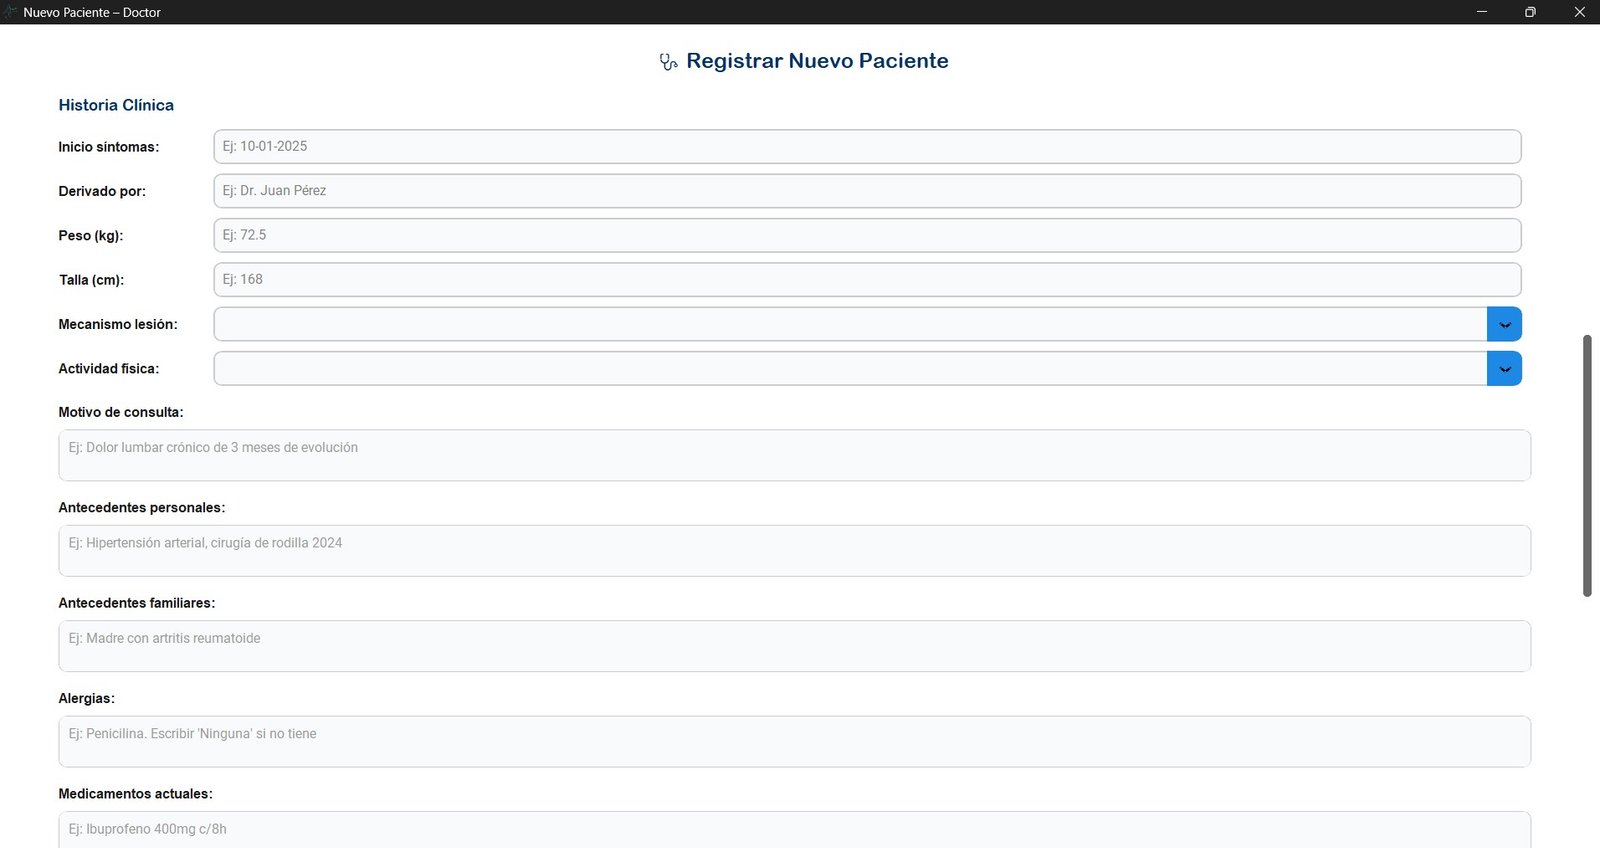Viewport: 1600px width, 848px height.
Task: Focus the Medicamentos actuales text box
Action: click(x=794, y=830)
